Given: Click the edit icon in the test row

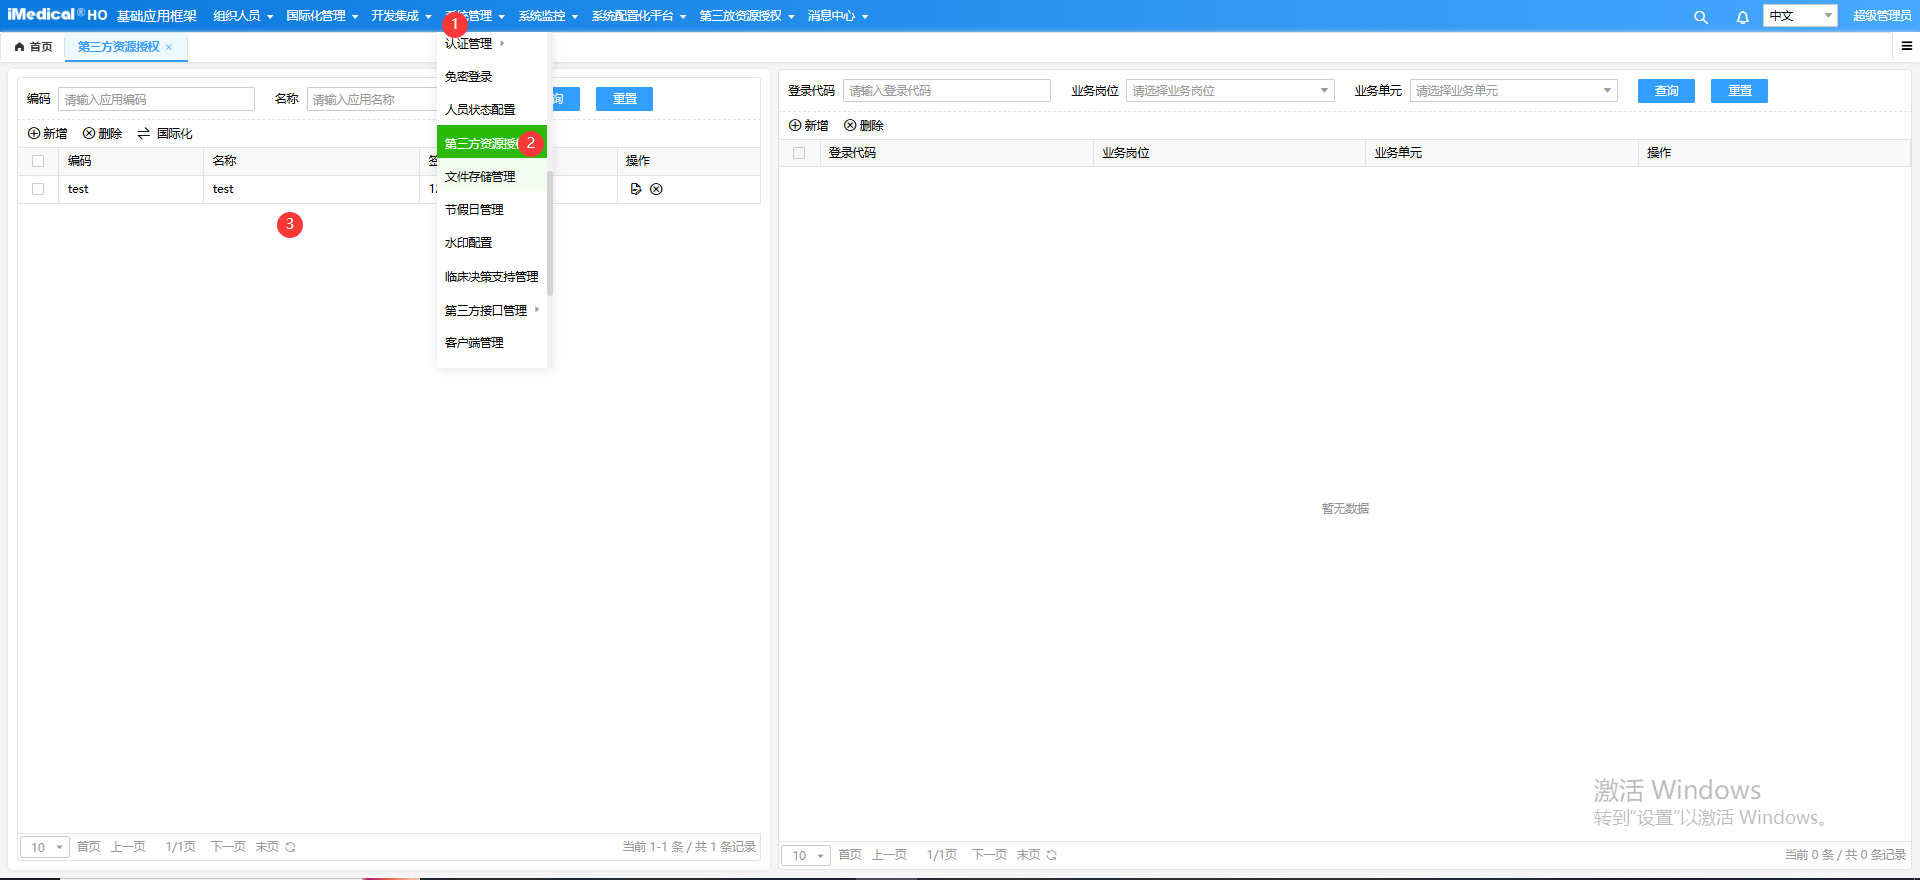Looking at the screenshot, I should [636, 189].
